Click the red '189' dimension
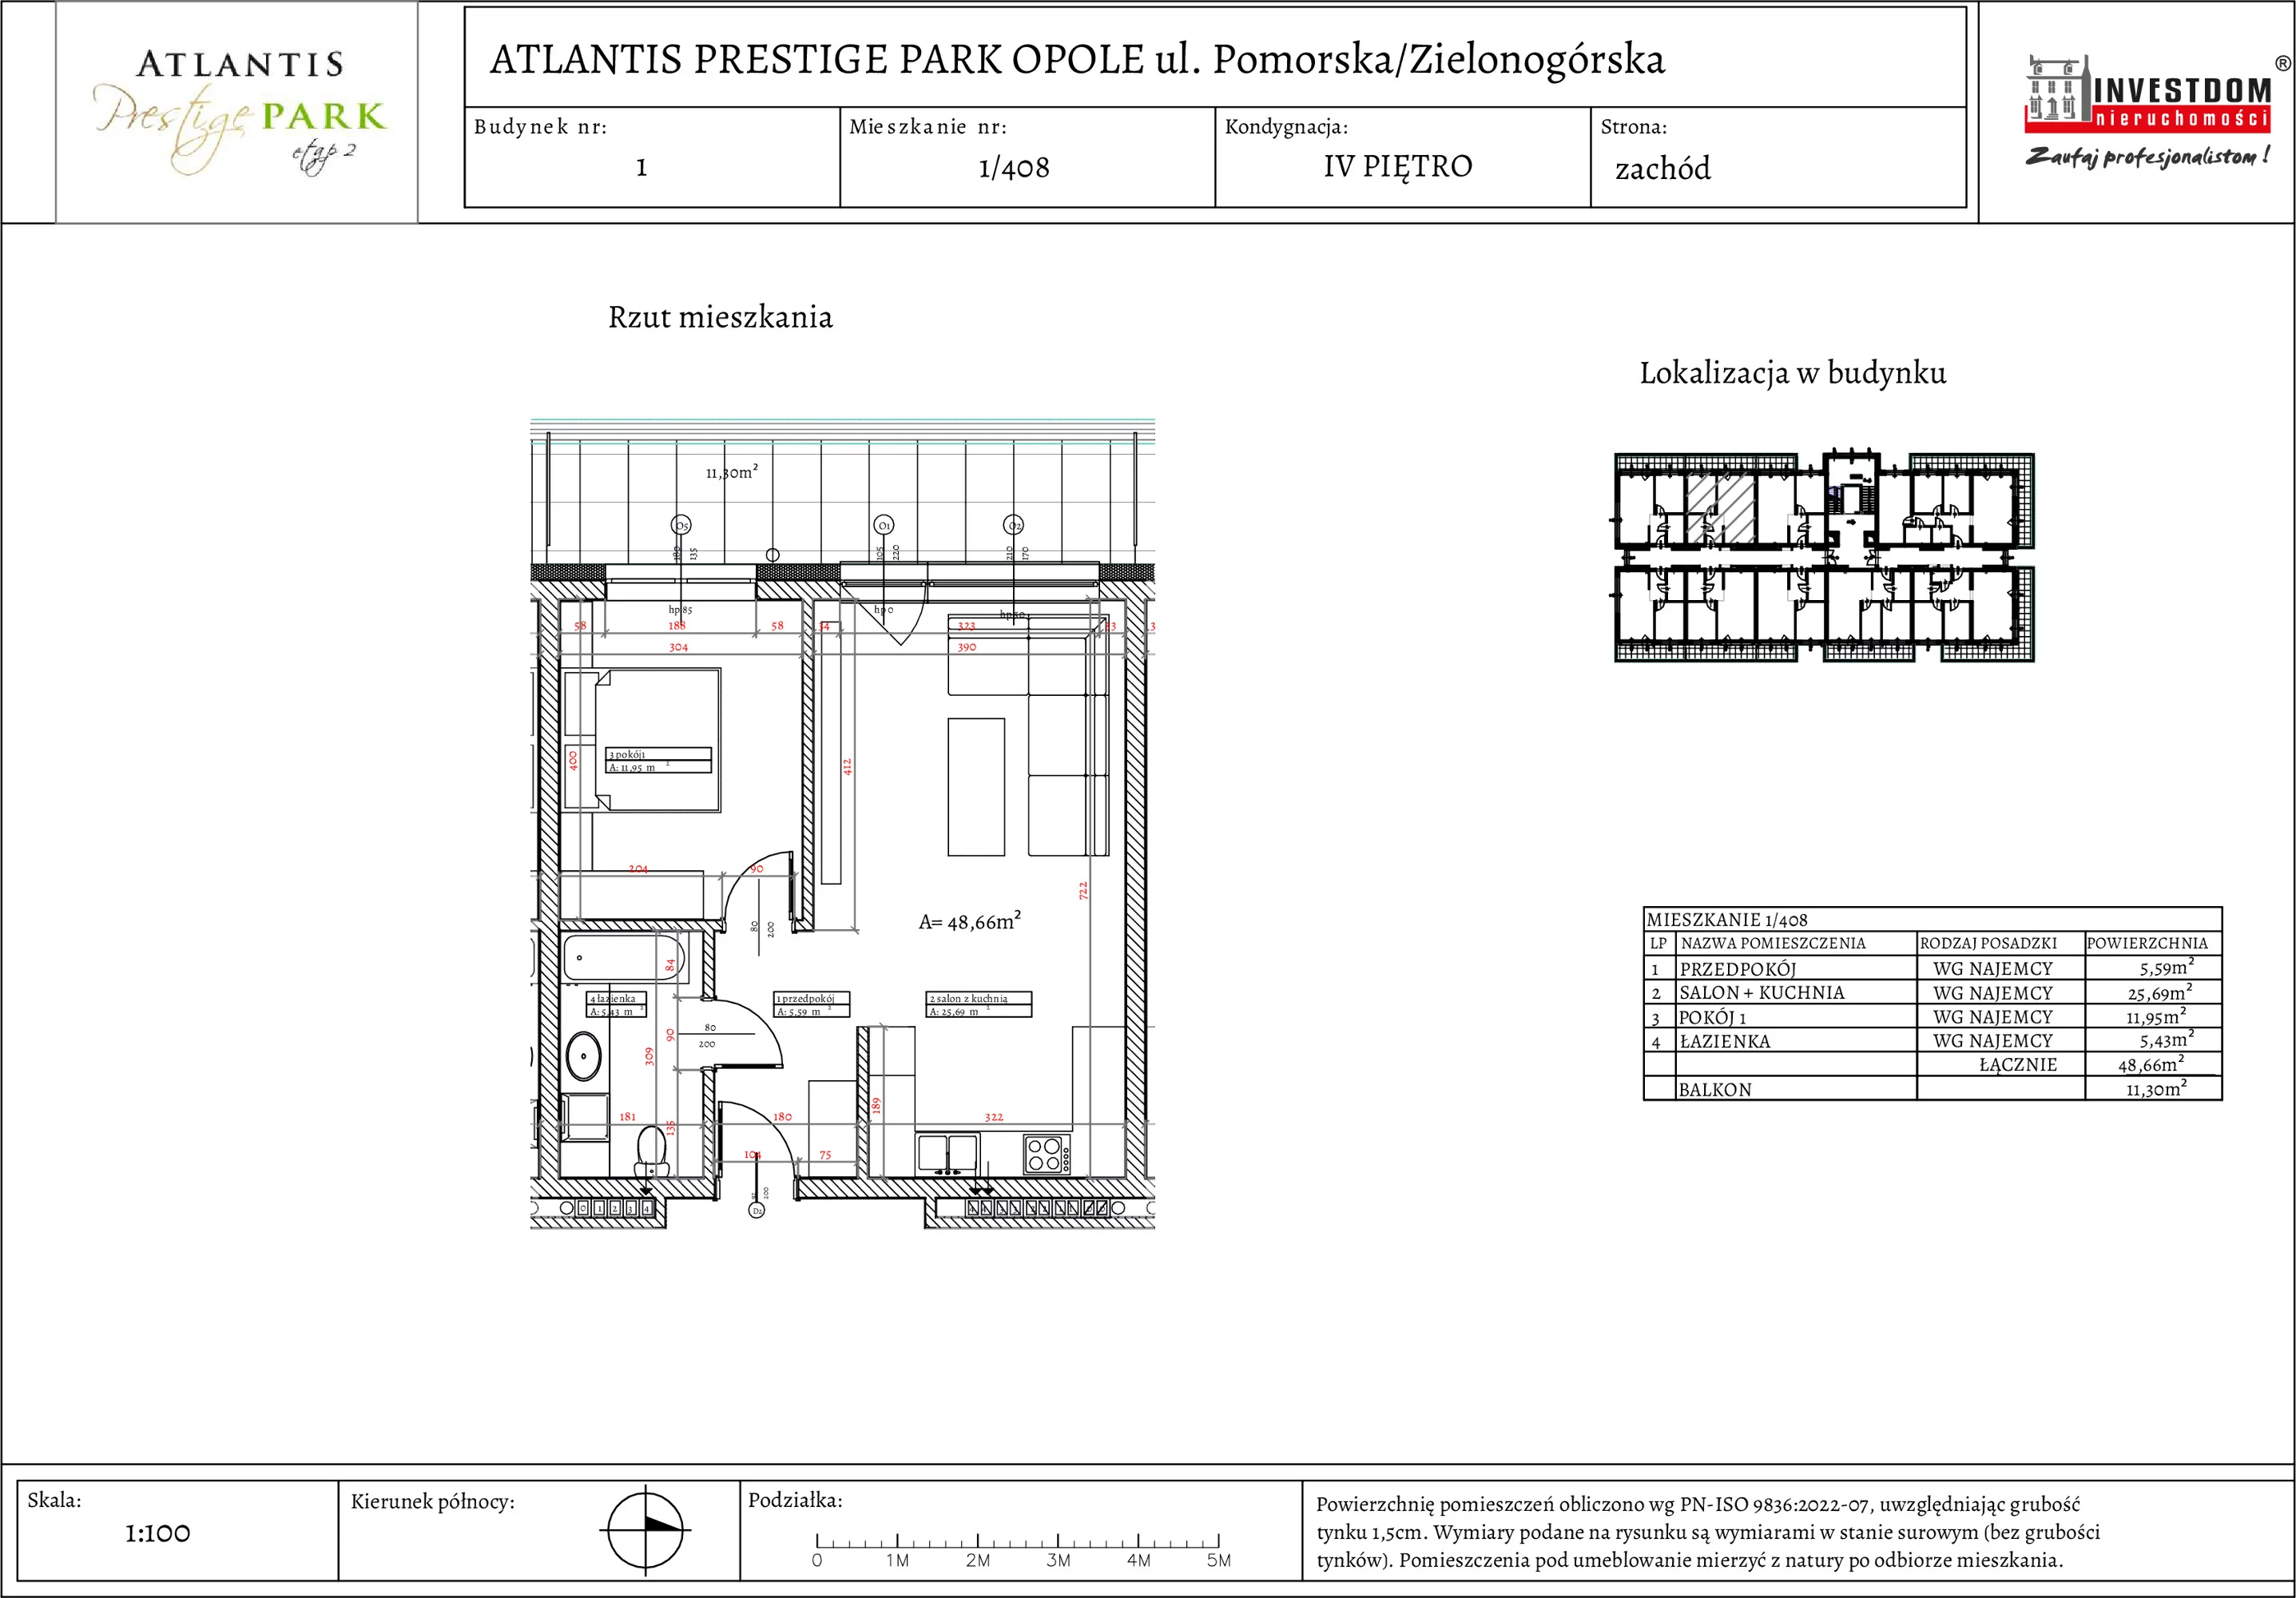Viewport: 2296px width, 1598px height. [875, 1105]
